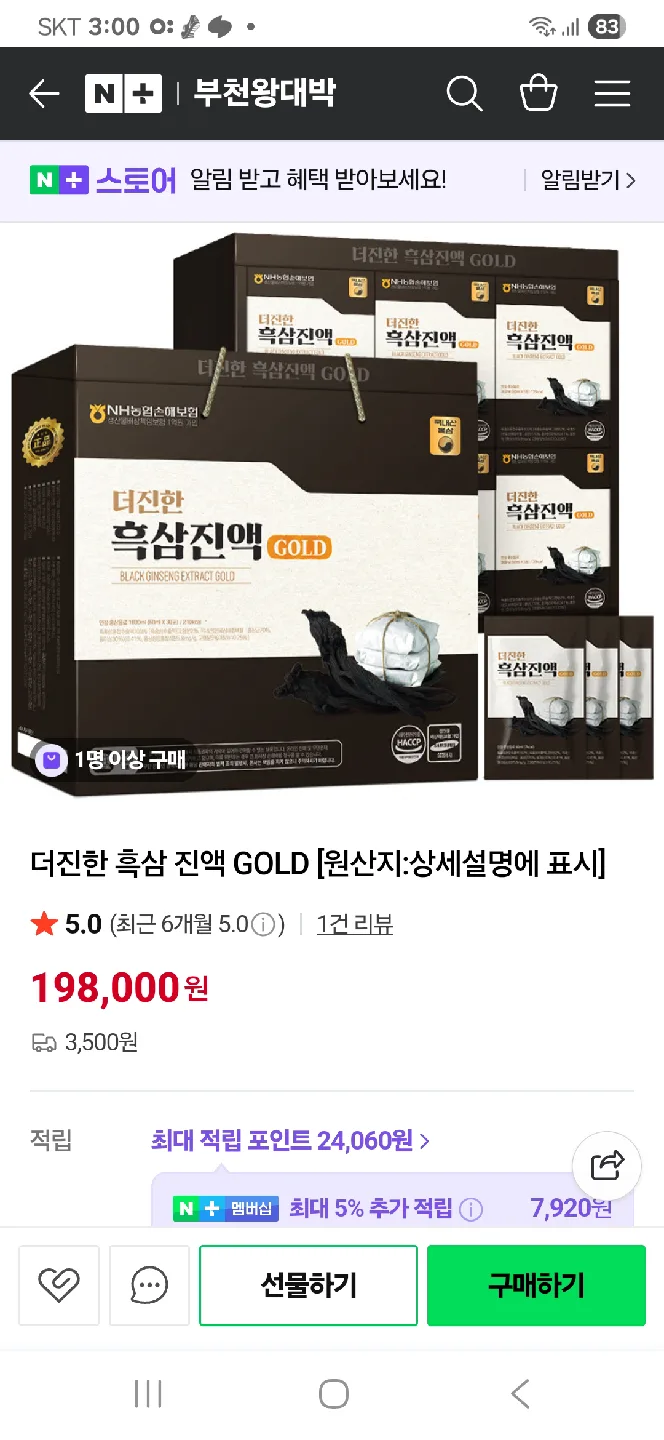Open the hamburger menu
This screenshot has width=664, height=1440.
(612, 94)
